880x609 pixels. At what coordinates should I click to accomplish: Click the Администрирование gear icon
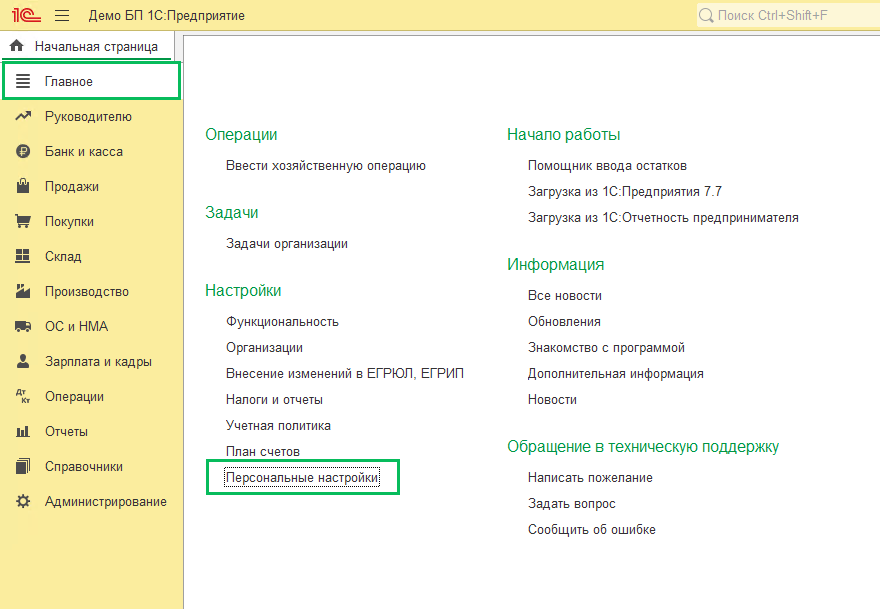pyautogui.click(x=23, y=501)
